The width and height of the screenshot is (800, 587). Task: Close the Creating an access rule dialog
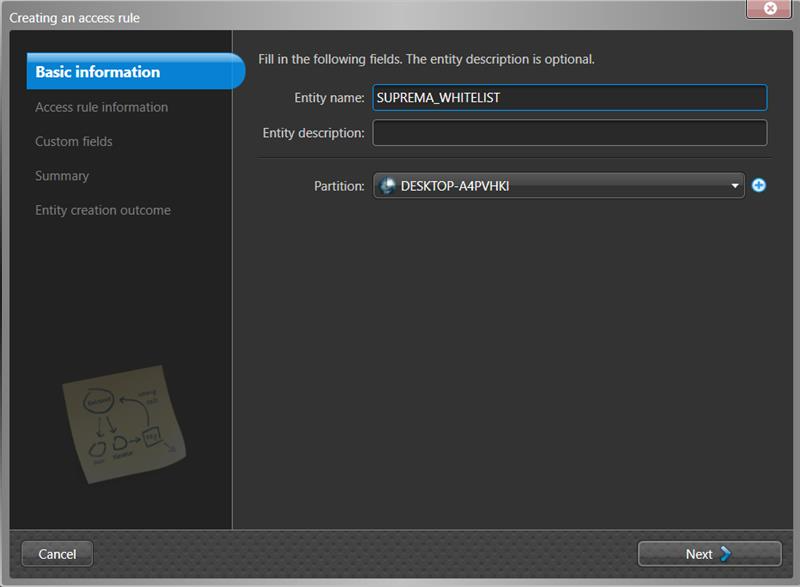click(769, 9)
